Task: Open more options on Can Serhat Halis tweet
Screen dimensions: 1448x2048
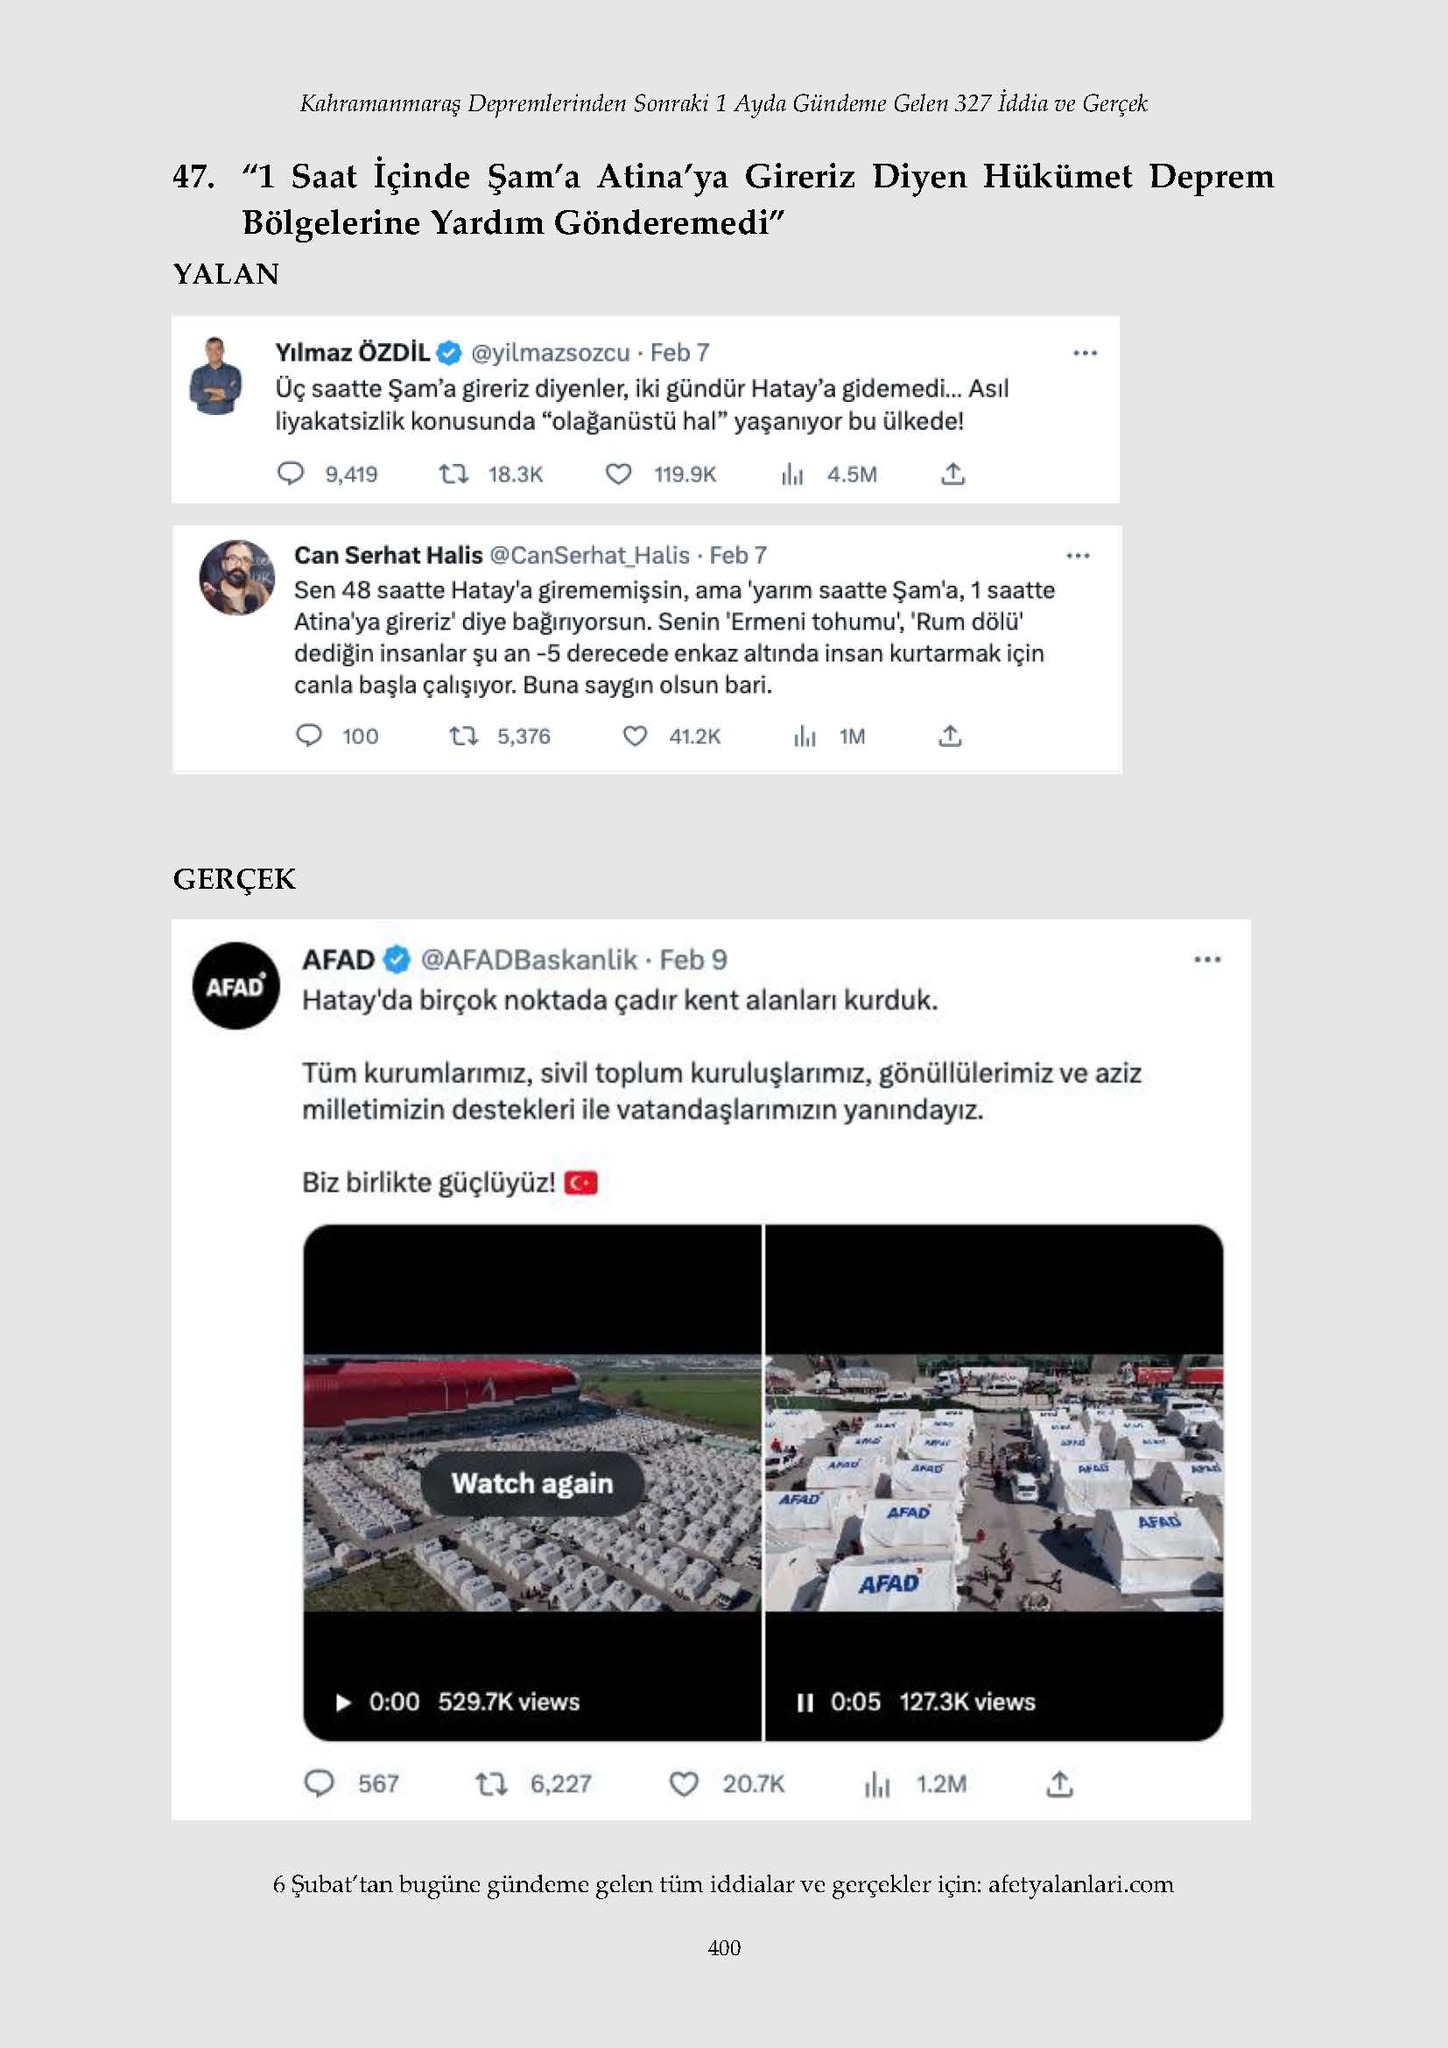Action: [x=1078, y=556]
